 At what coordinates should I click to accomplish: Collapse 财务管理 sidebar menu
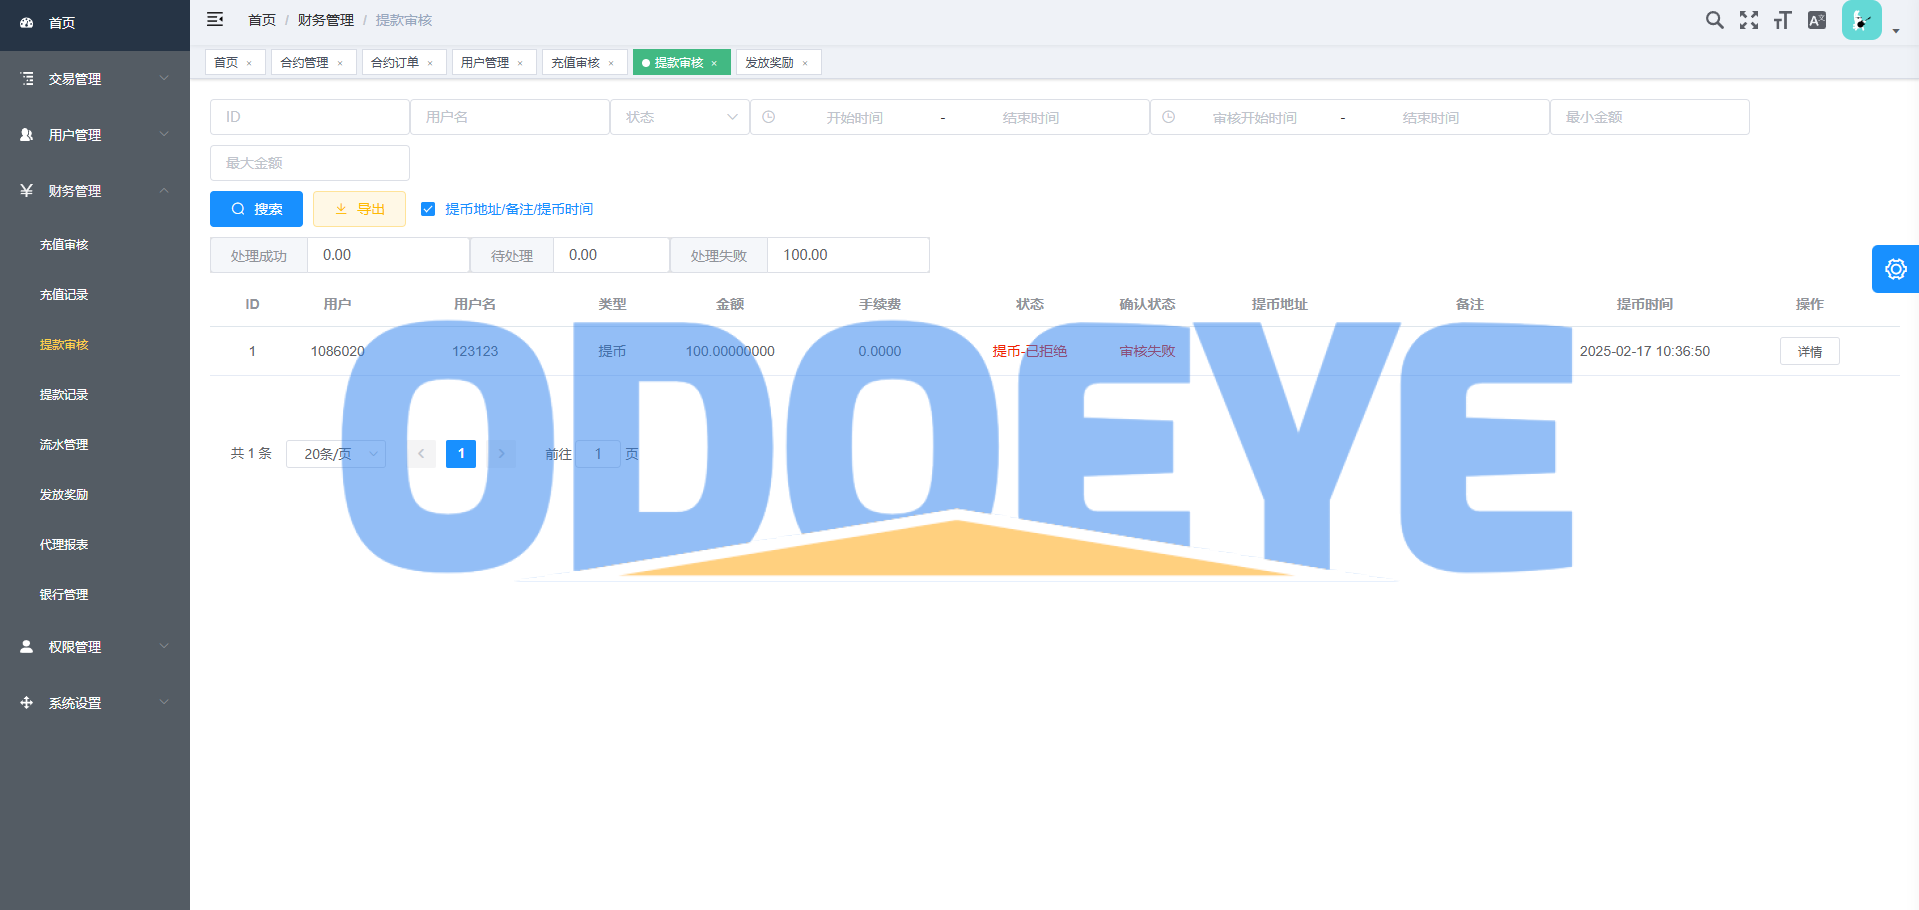[x=95, y=191]
